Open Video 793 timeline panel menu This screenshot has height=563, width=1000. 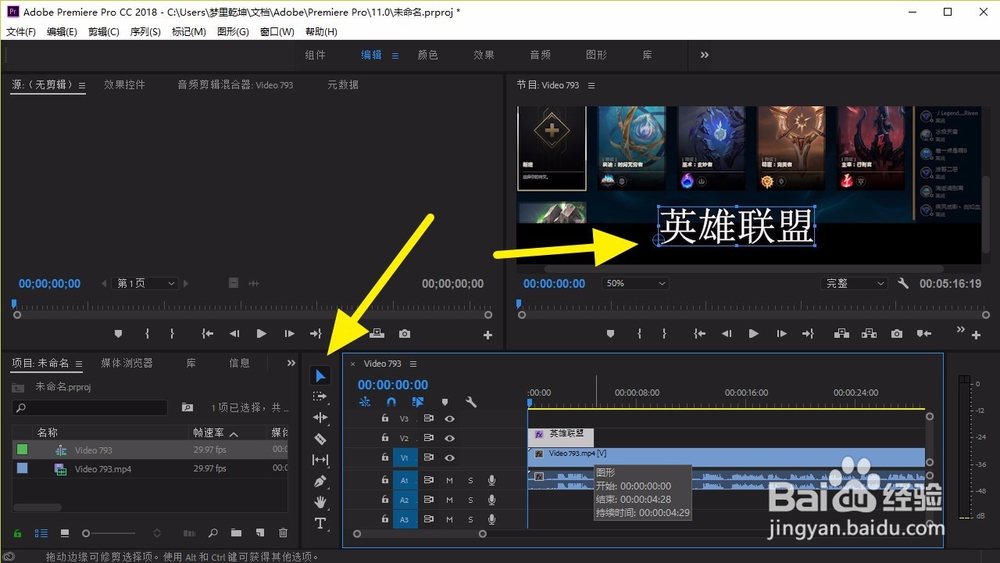point(413,363)
